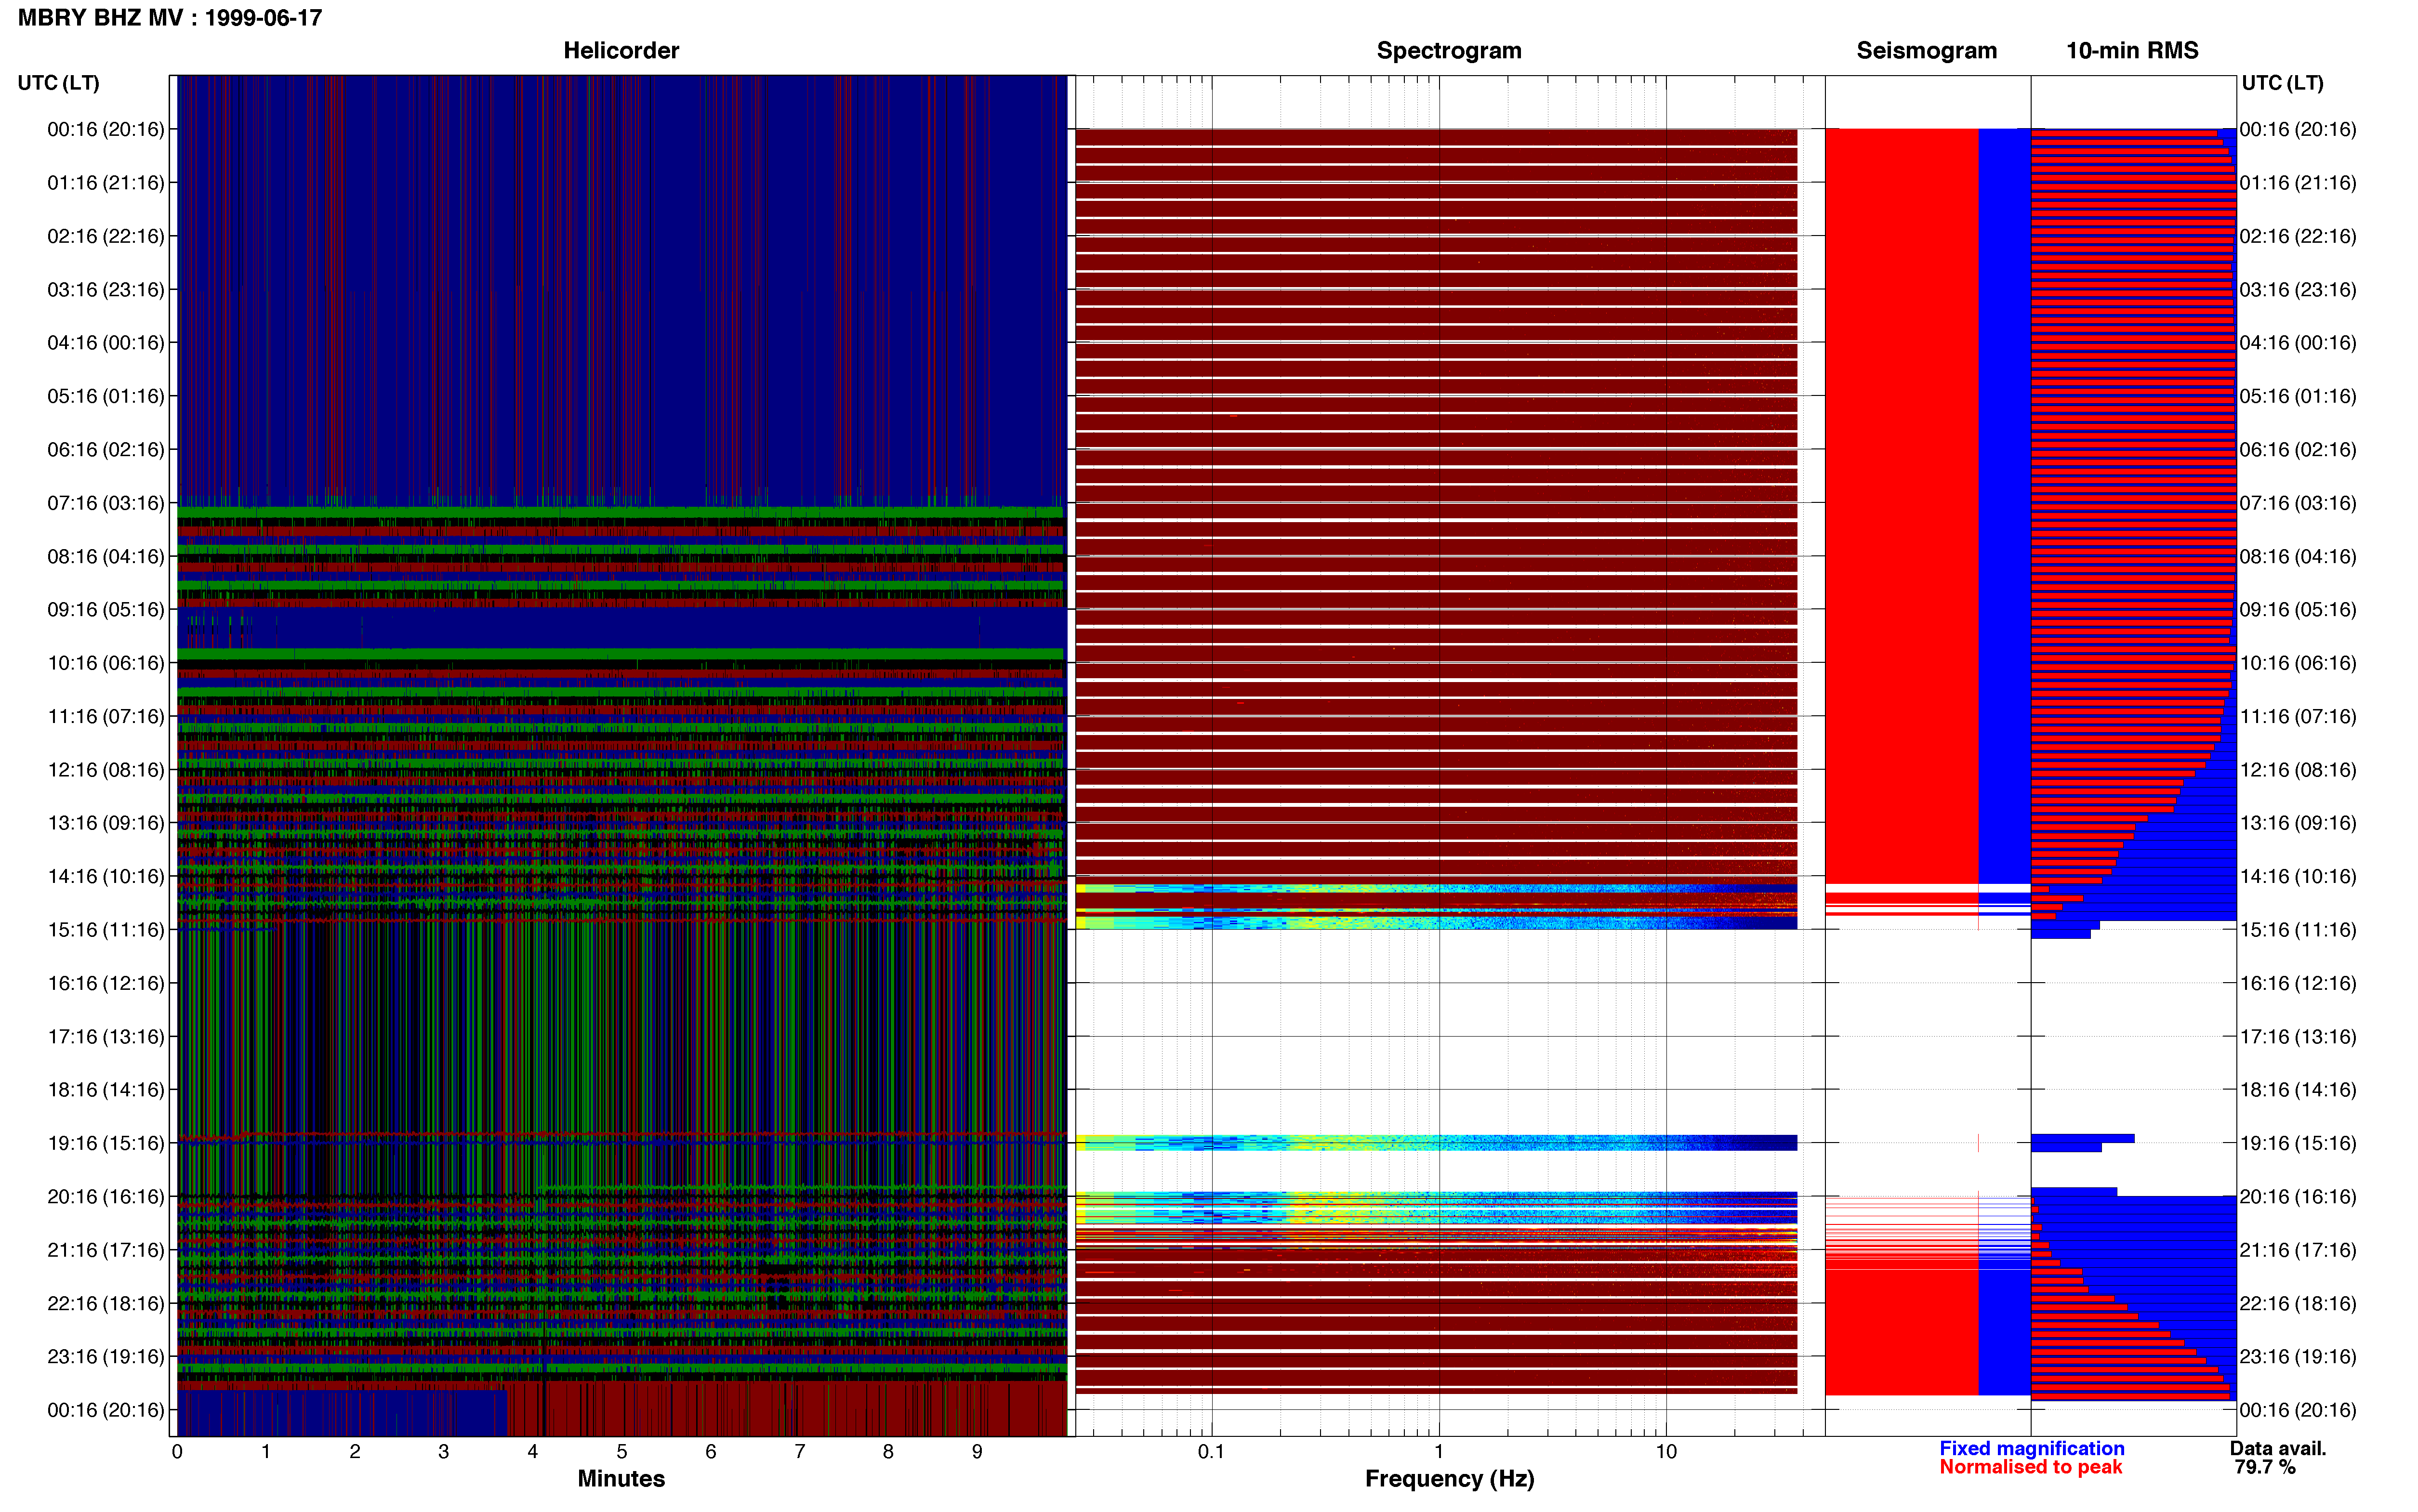The image size is (2418, 1512).
Task: Select the 'Helicorder' panel heading
Action: (x=621, y=51)
